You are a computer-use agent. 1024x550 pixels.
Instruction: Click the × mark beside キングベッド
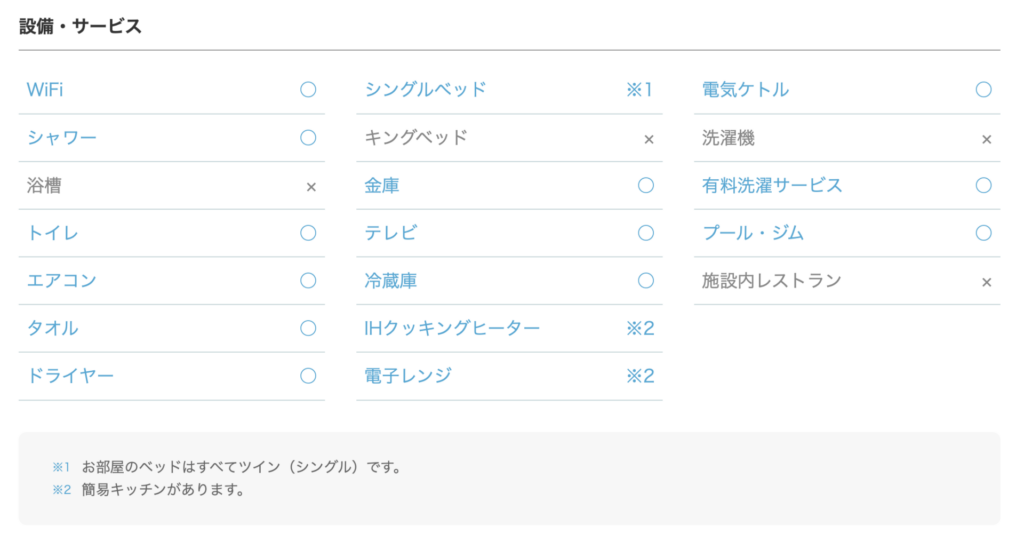649,139
